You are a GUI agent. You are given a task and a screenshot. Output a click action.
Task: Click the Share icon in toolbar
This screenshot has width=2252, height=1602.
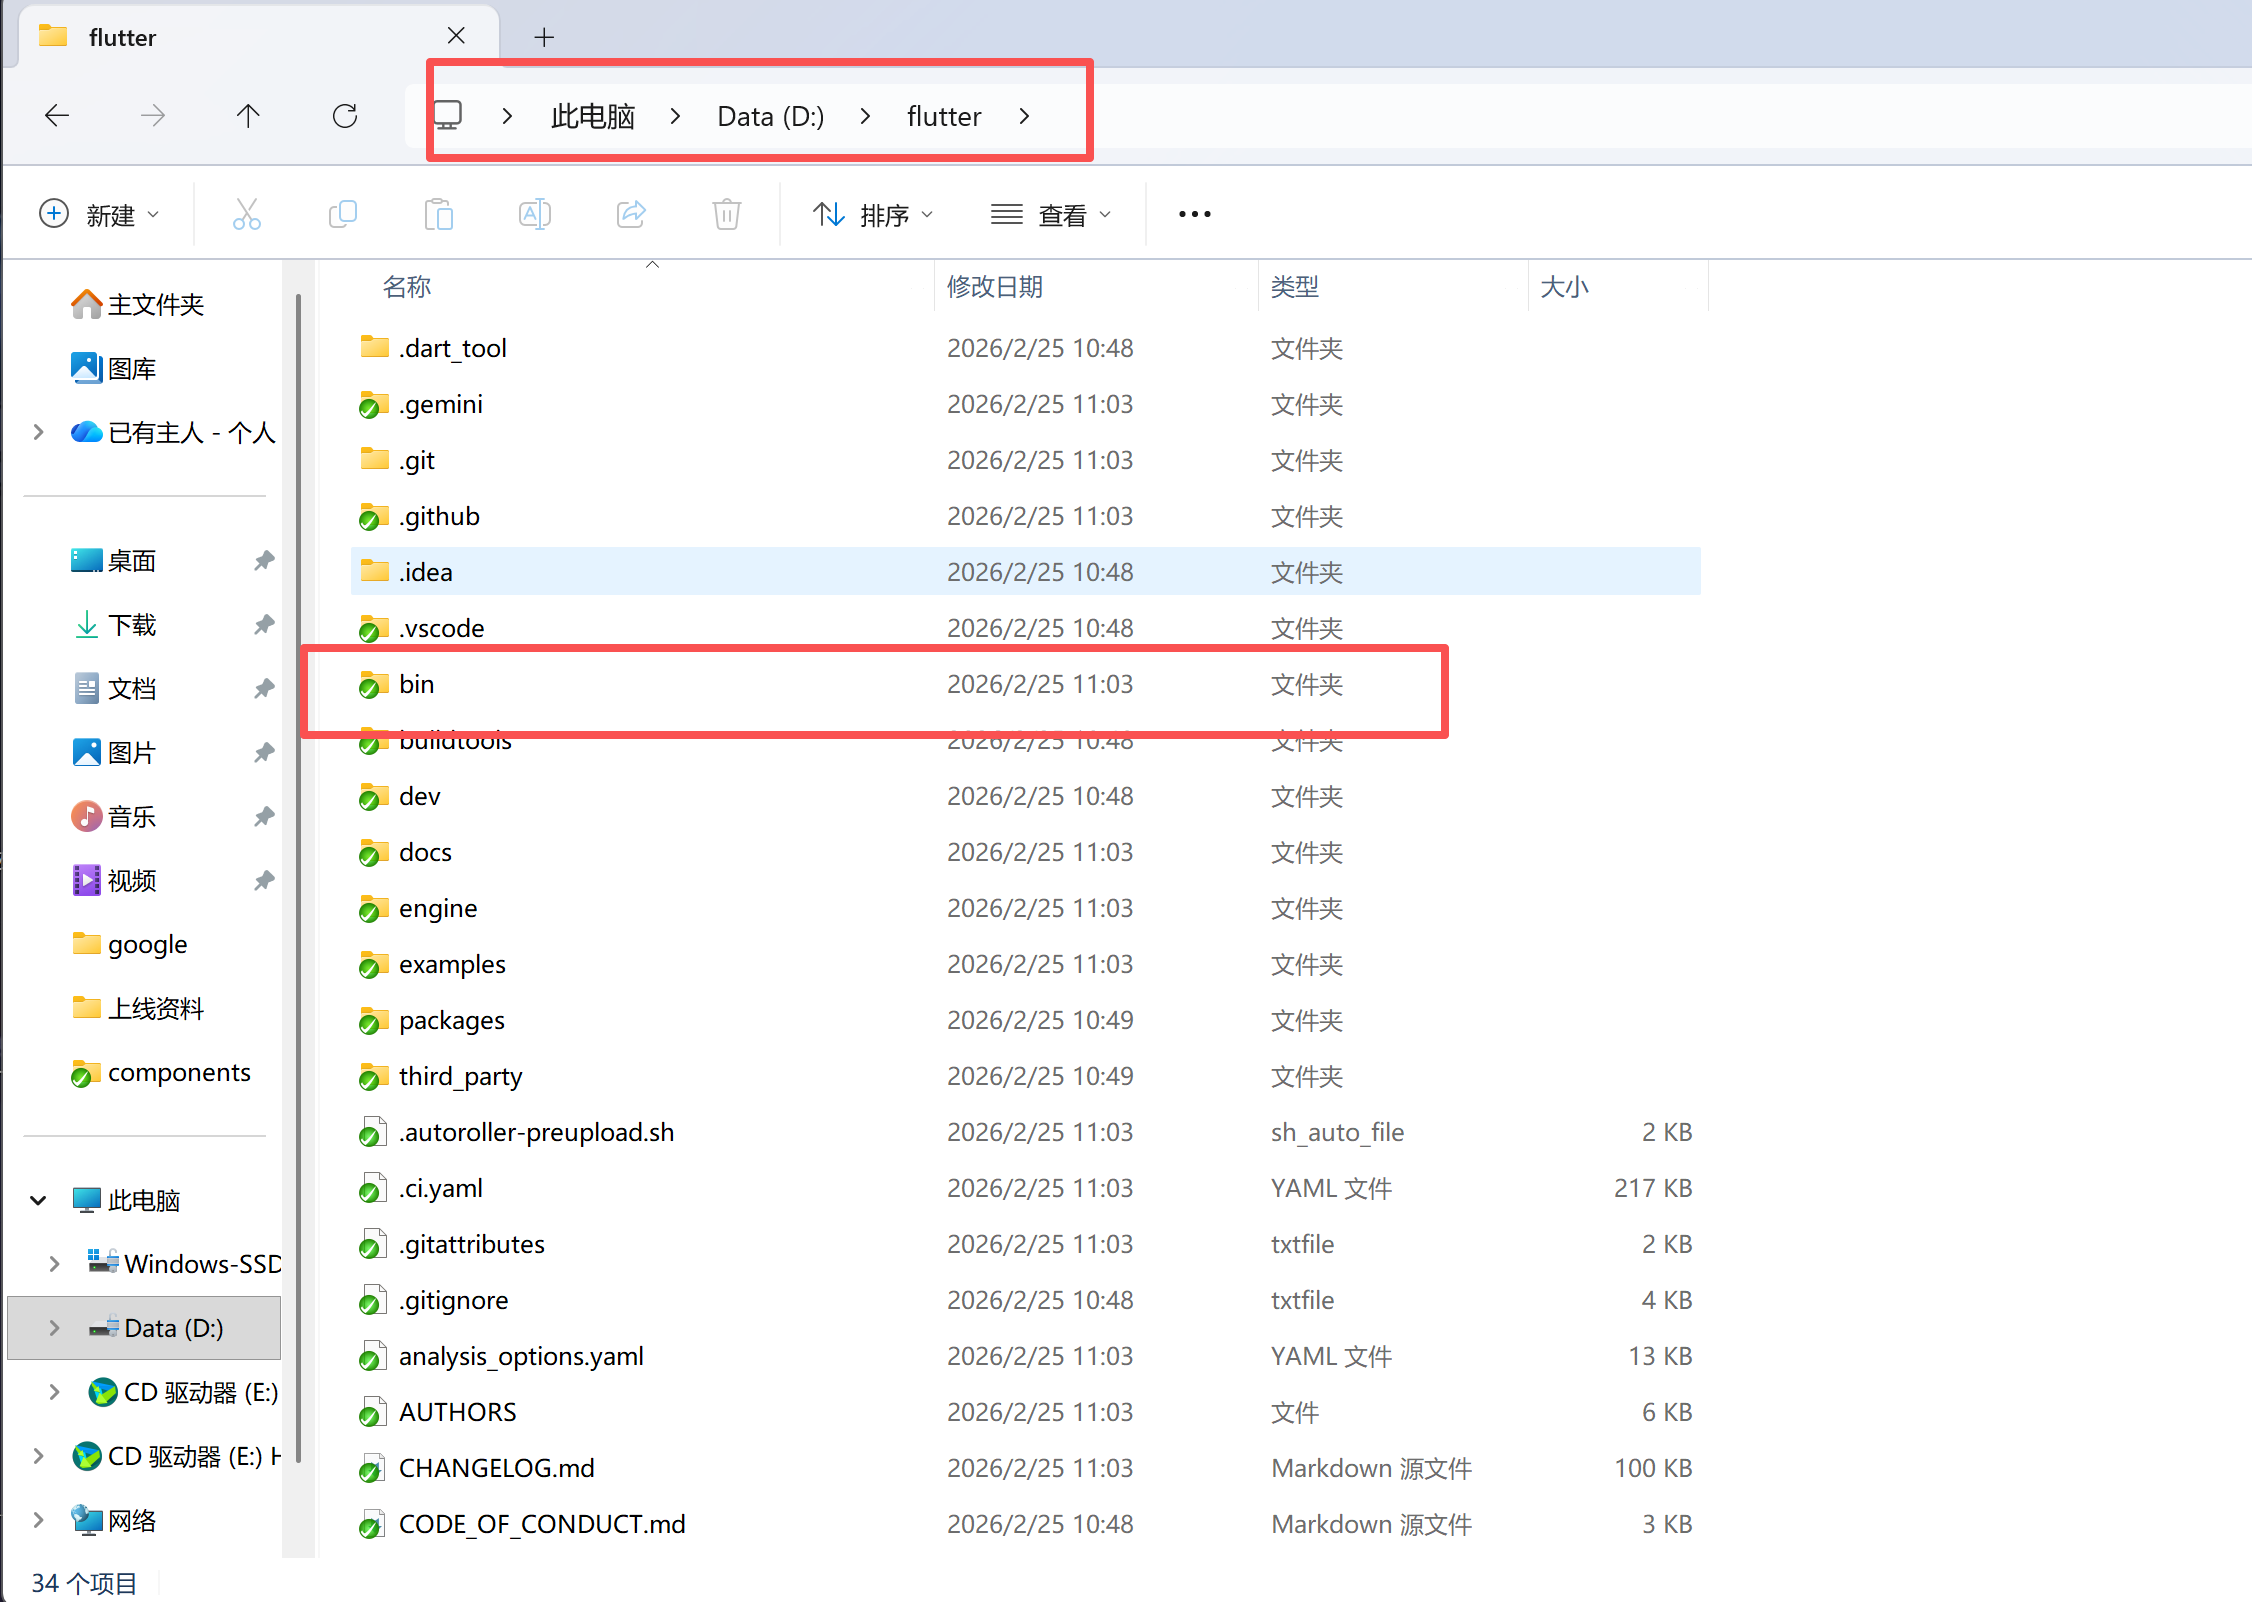(631, 214)
